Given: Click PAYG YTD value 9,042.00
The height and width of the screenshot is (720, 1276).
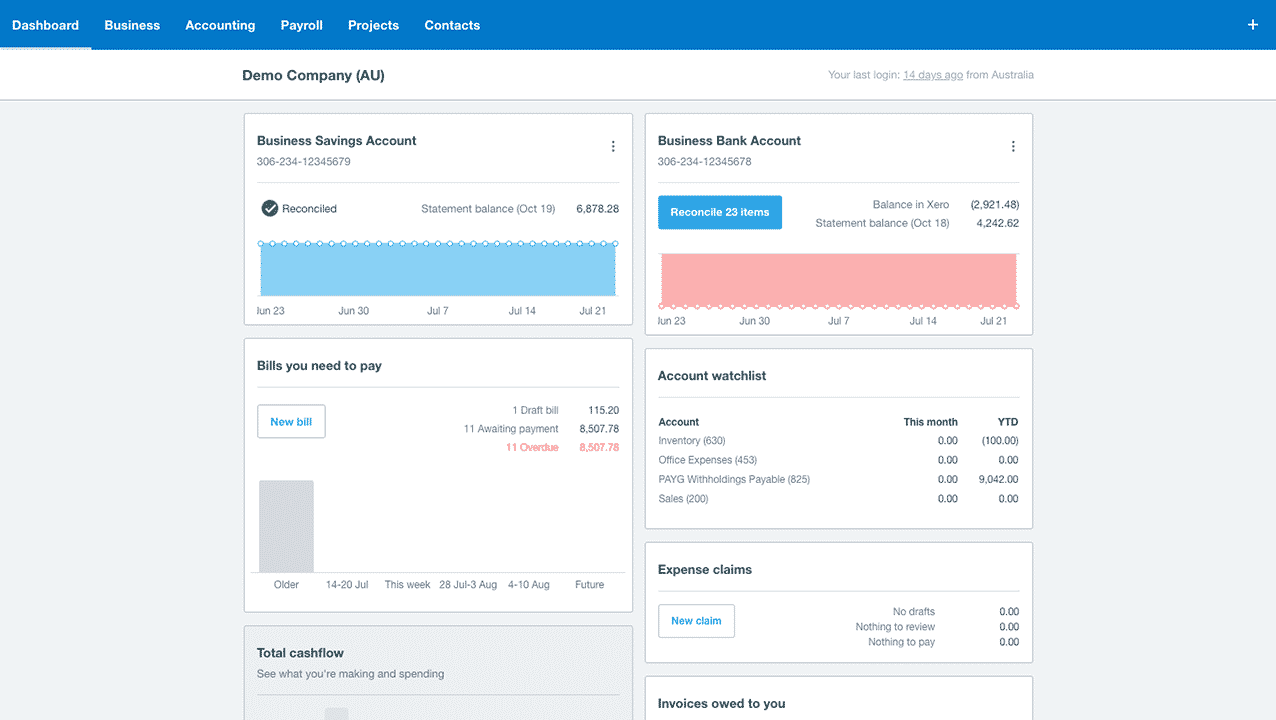Looking at the screenshot, I should [998, 479].
